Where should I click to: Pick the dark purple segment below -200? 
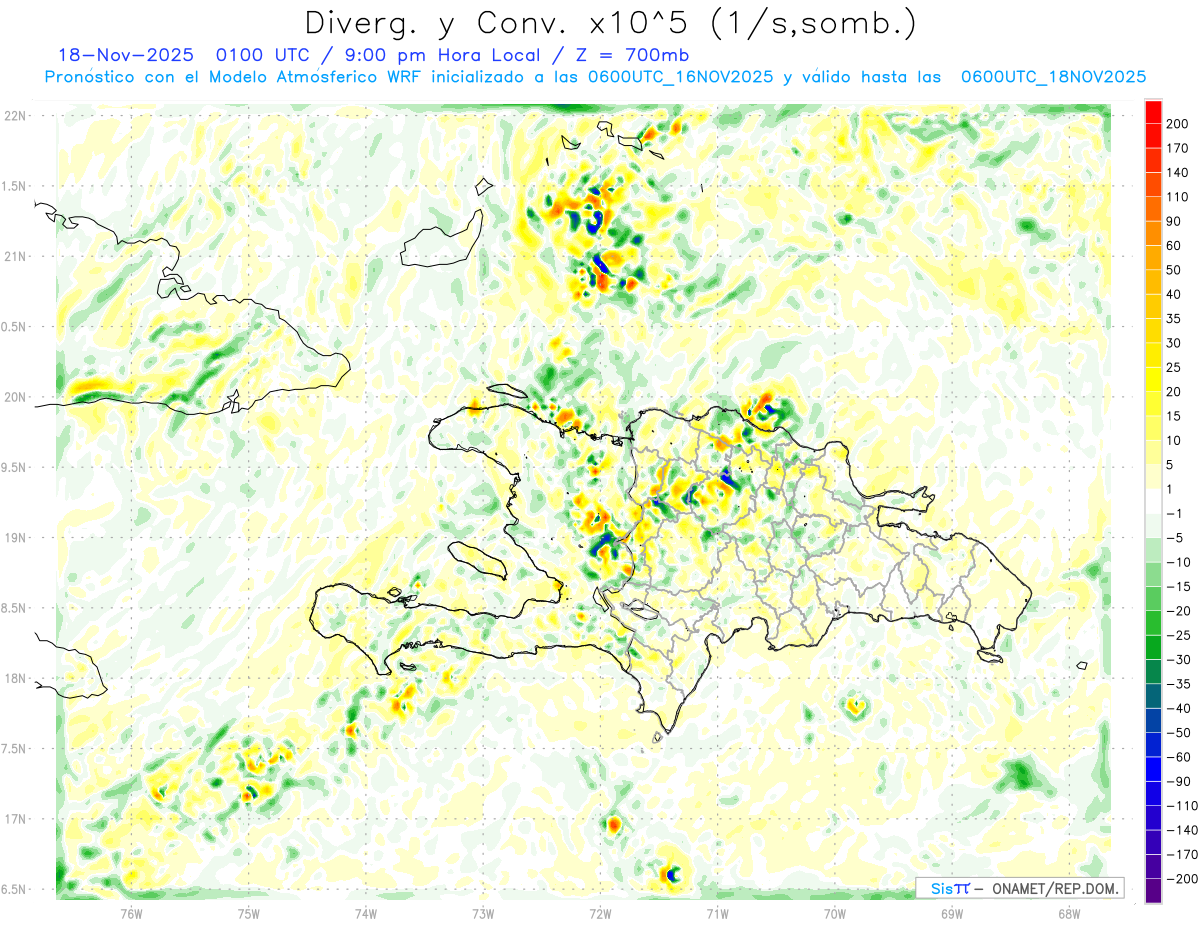pos(1153,890)
